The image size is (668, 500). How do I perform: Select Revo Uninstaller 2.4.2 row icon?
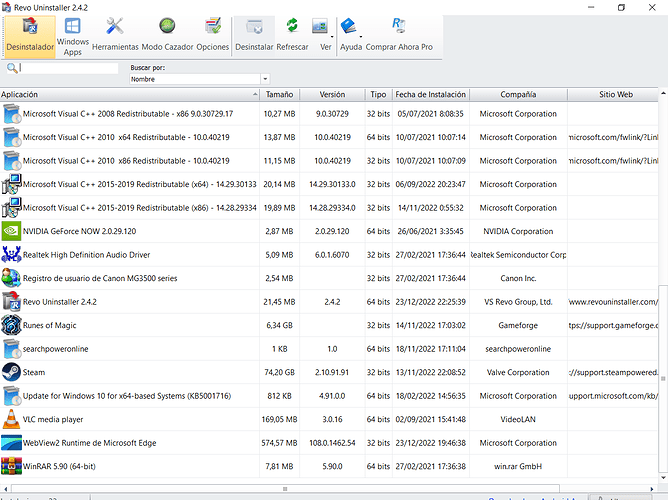click(x=11, y=302)
